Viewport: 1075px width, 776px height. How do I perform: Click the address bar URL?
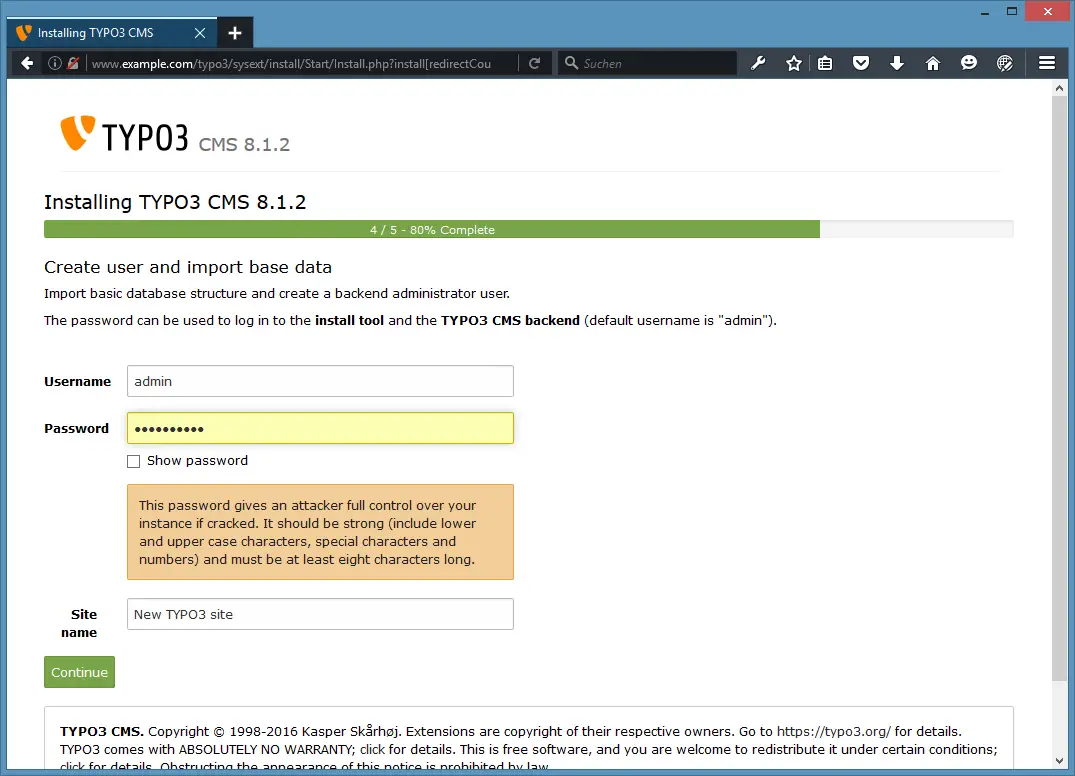[x=291, y=64]
